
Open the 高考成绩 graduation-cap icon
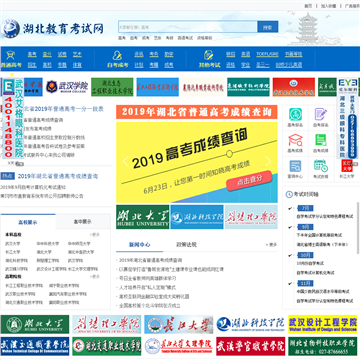click(295, 140)
